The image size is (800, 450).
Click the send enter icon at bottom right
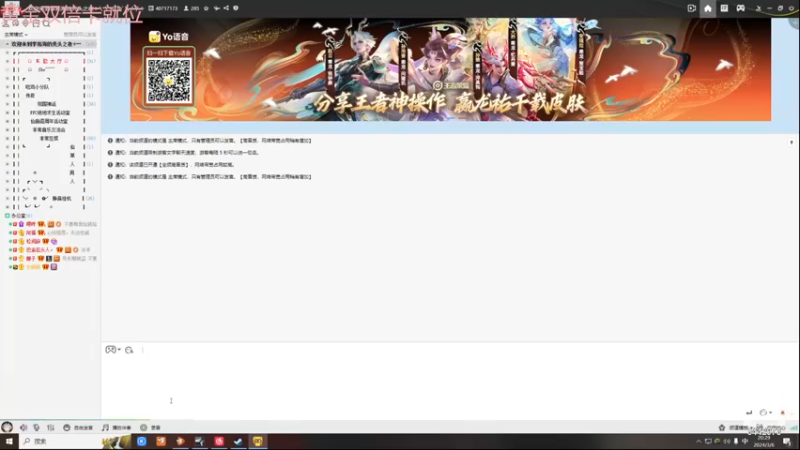[x=749, y=412]
